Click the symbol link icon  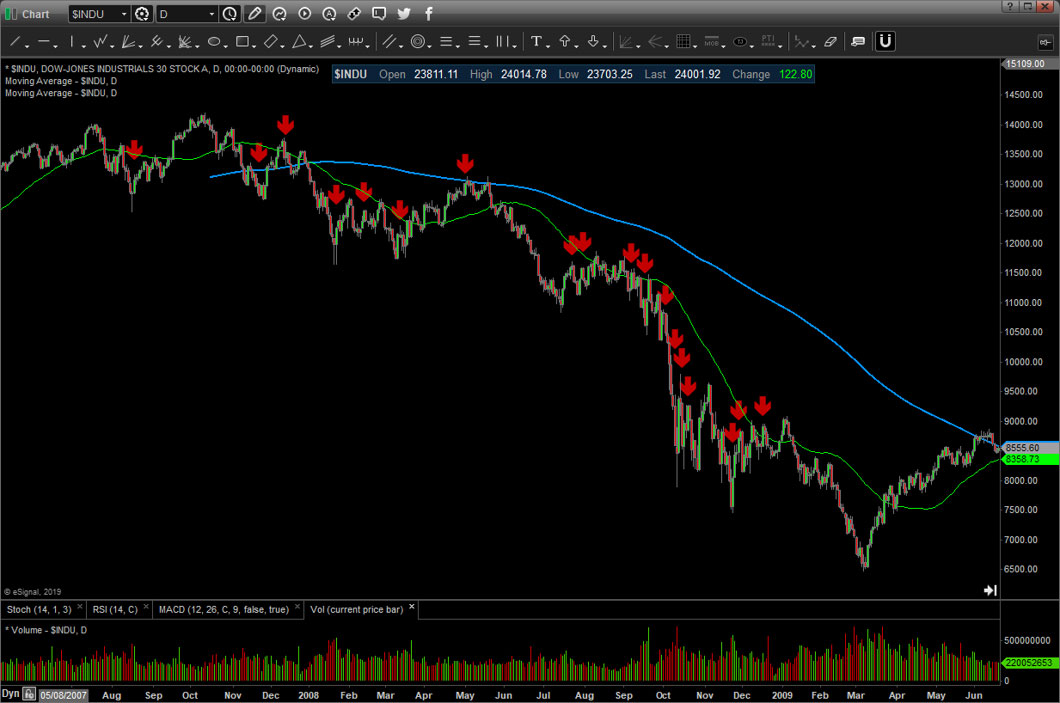click(x=354, y=14)
